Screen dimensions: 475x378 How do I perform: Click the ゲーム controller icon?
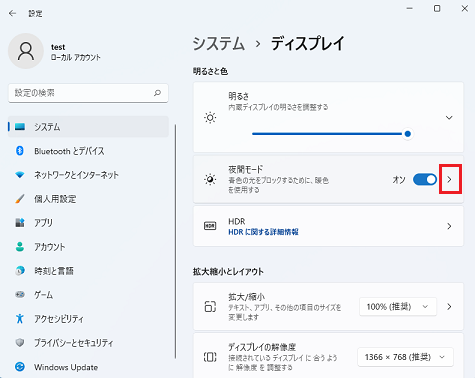[20, 295]
